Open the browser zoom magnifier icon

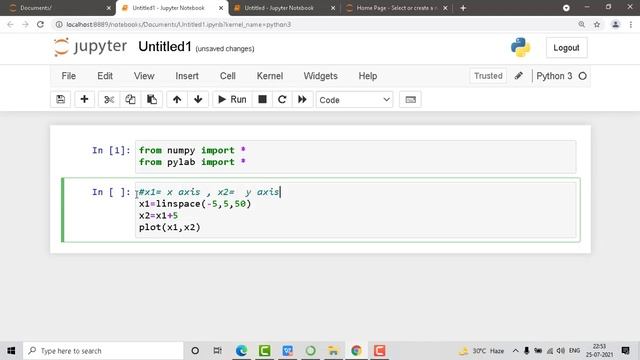coord(582,24)
